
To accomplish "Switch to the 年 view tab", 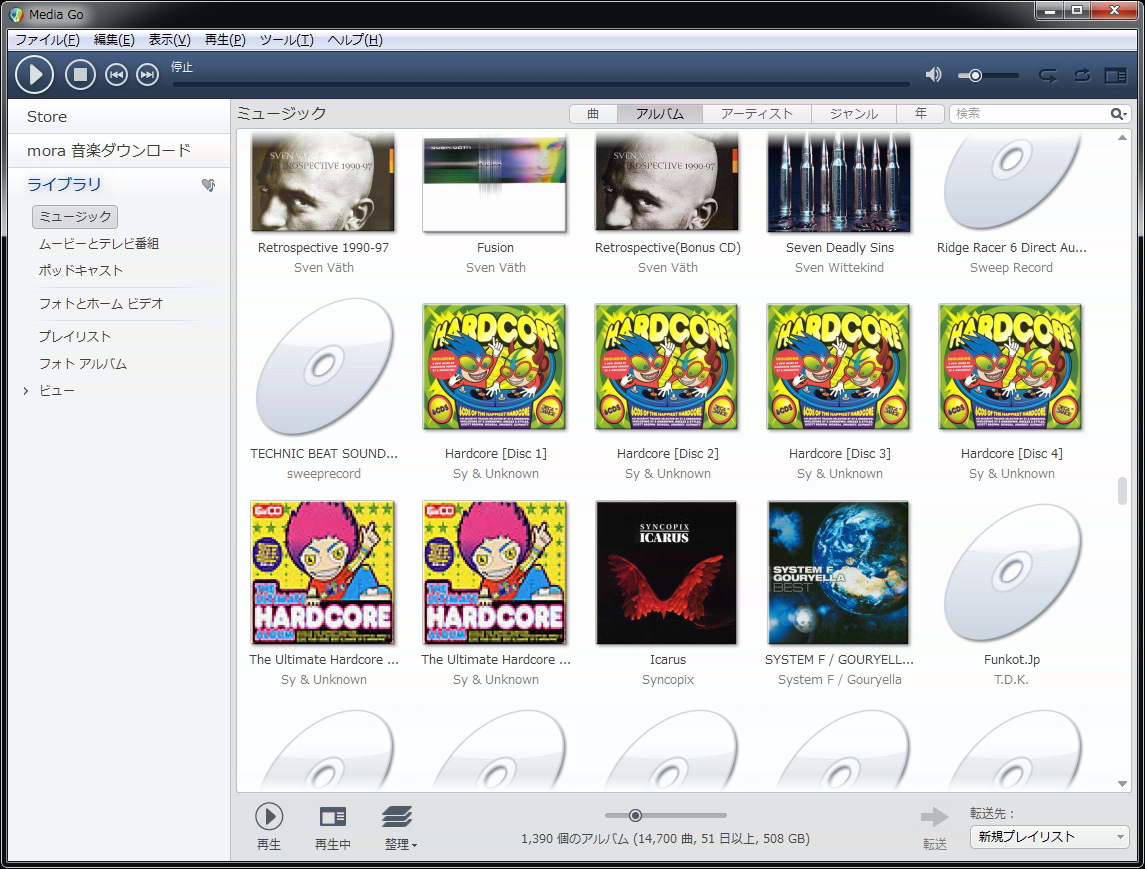I will tap(921, 113).
